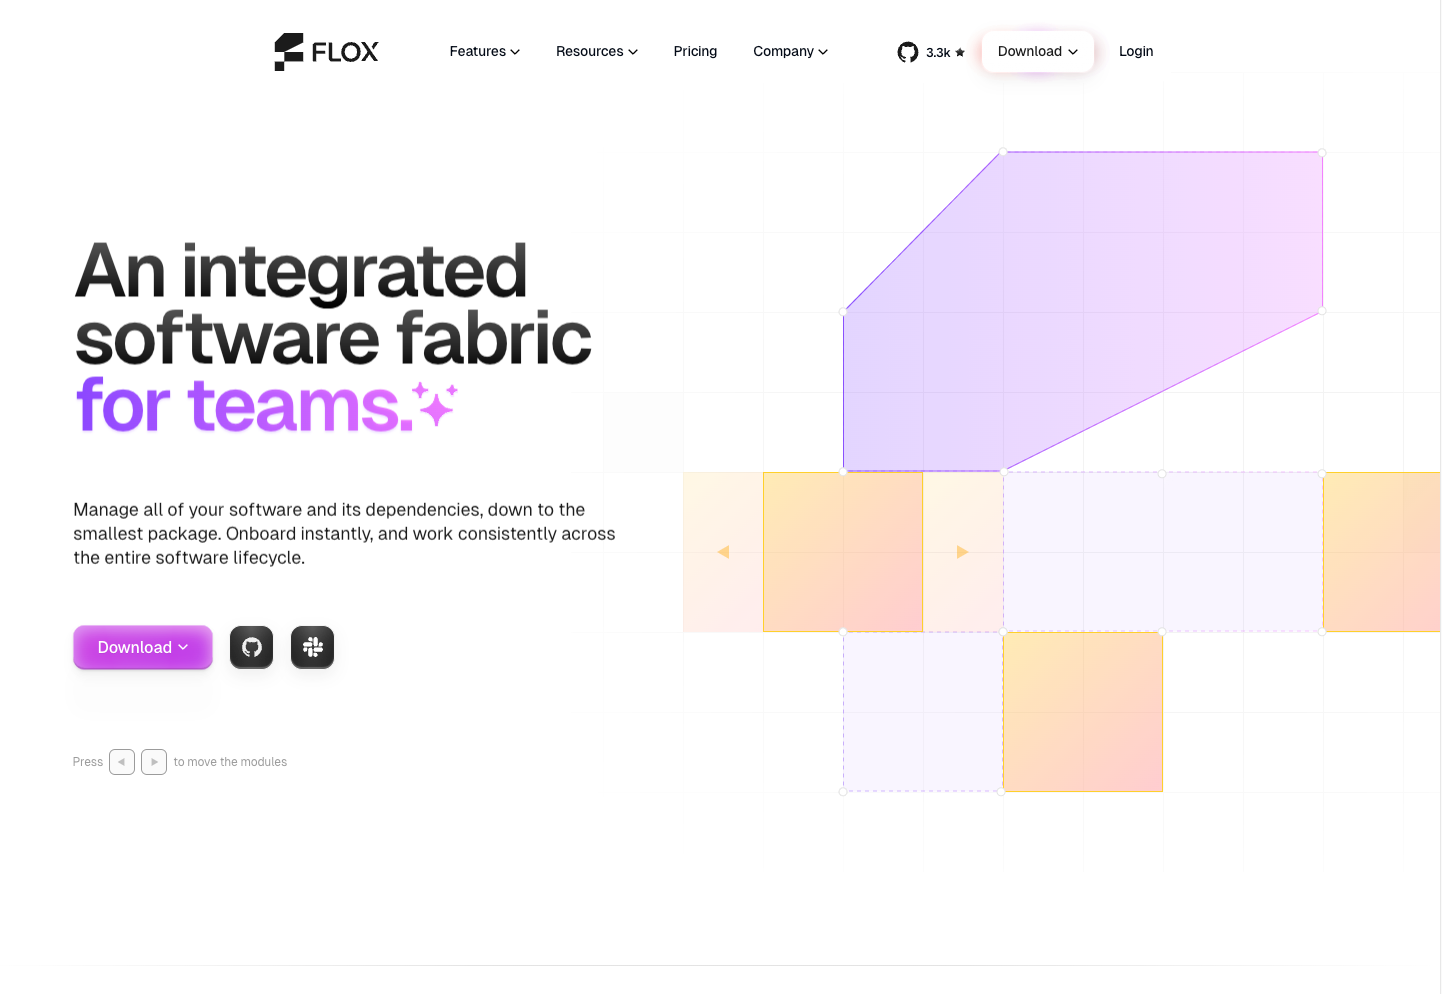Expand the Company dropdown

pos(790,51)
